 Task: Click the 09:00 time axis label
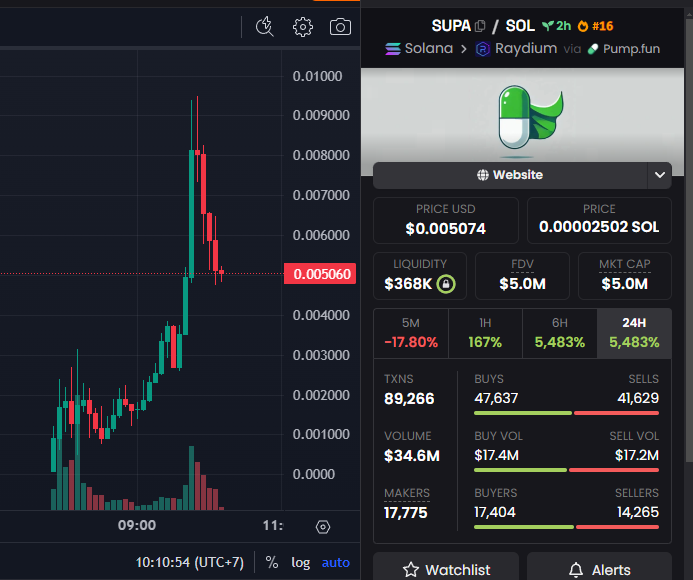click(137, 525)
